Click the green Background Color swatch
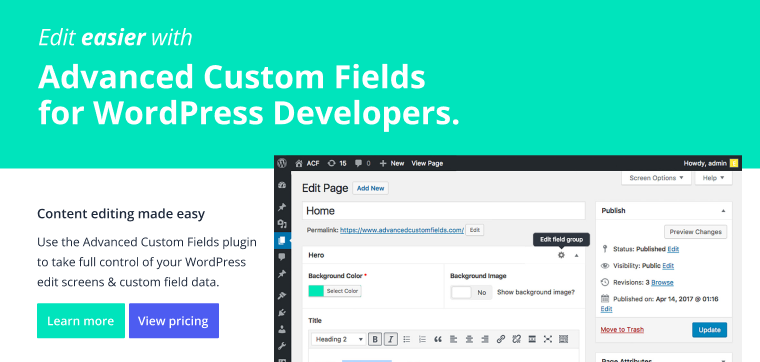The image size is (760, 362). click(316, 291)
